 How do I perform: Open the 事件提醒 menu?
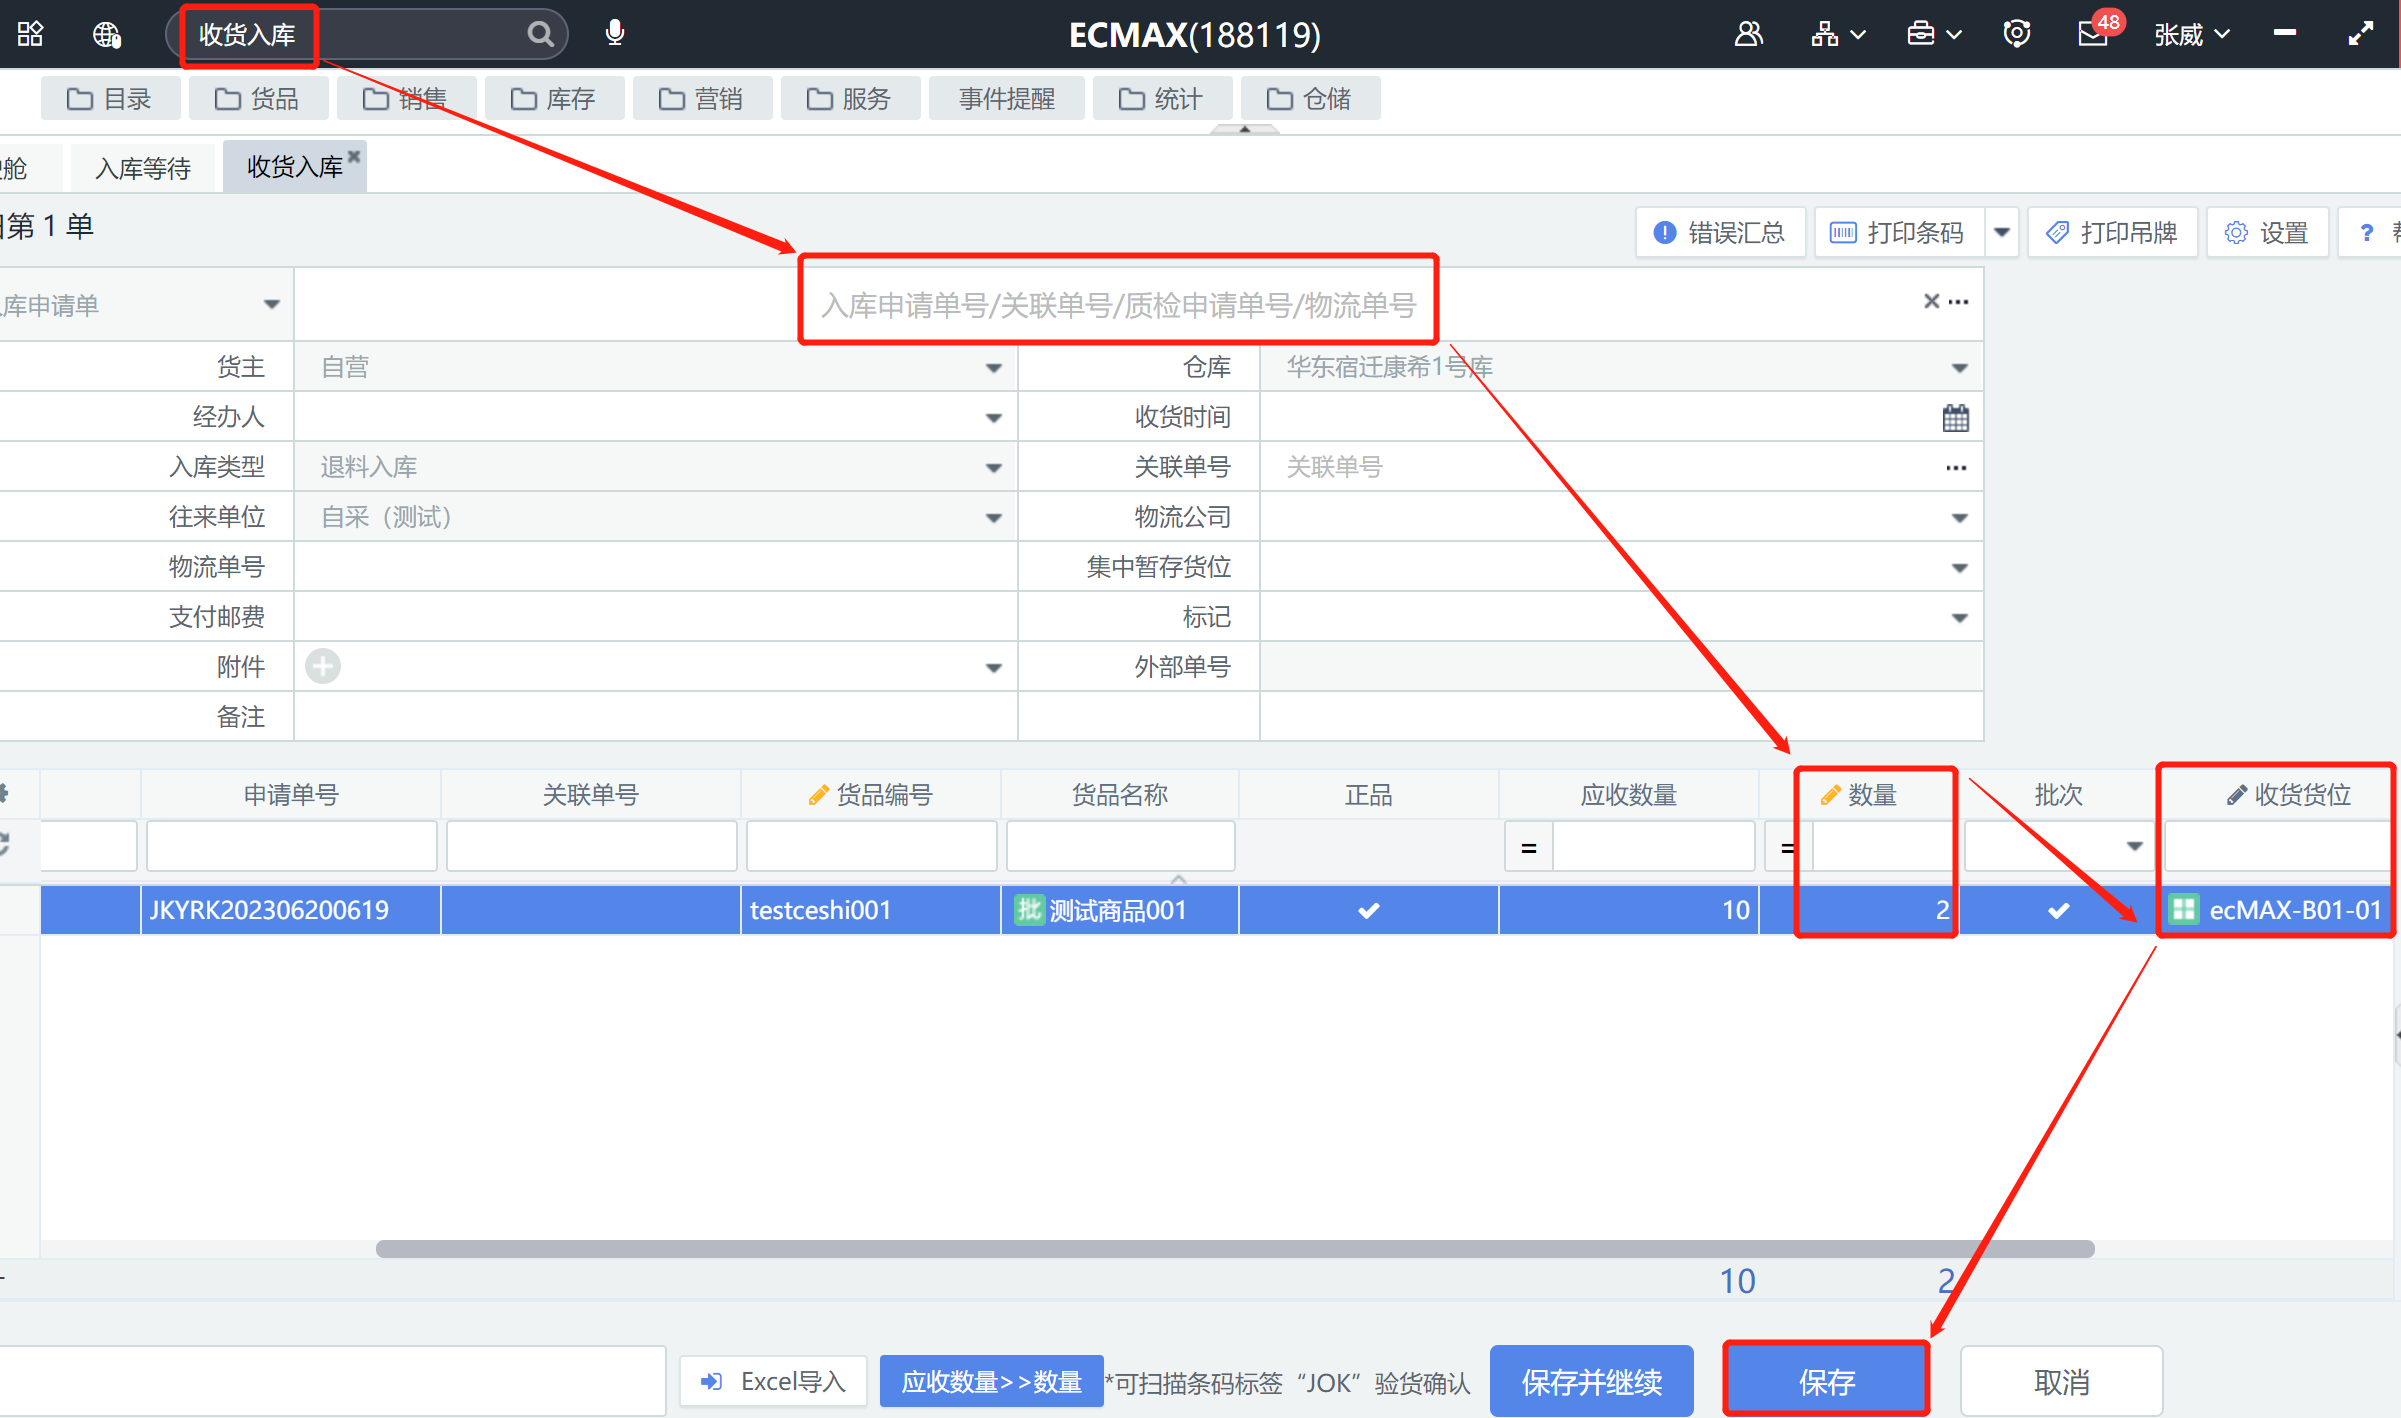pyautogui.click(x=1006, y=98)
